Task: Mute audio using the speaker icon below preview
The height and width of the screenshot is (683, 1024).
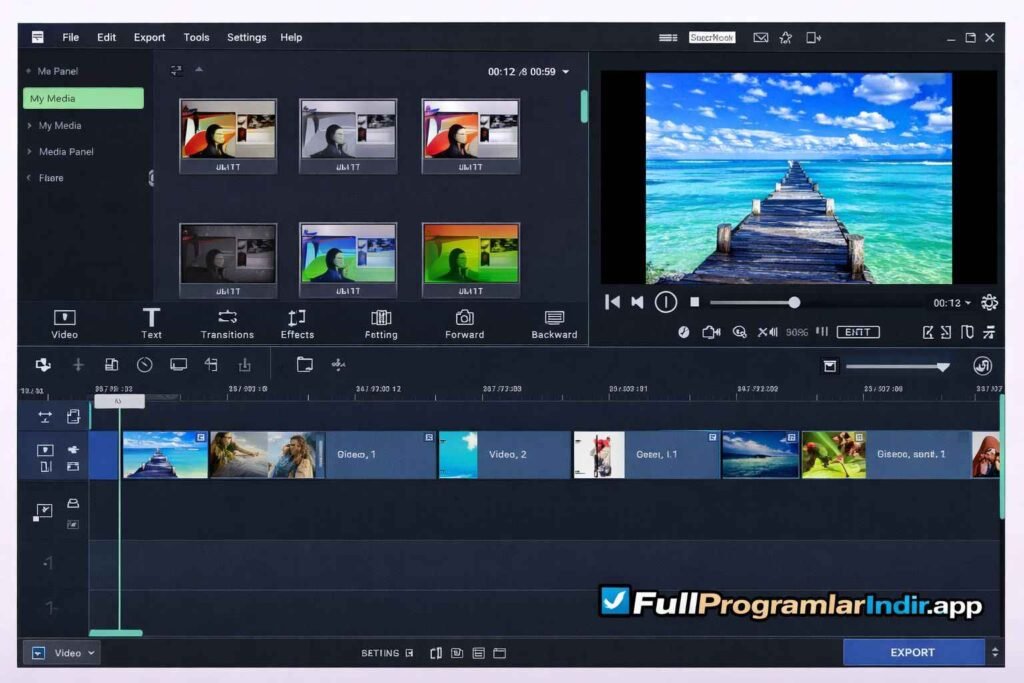Action: pos(765,331)
